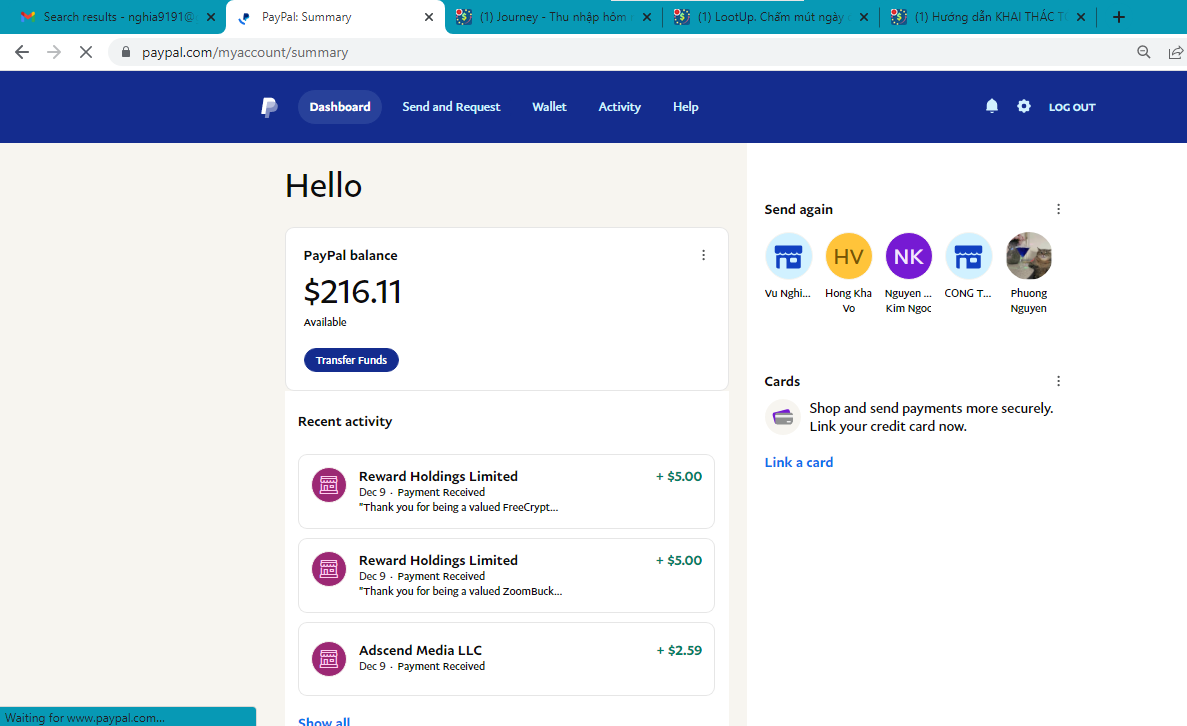Click the credit card icon under Cards
The height and width of the screenshot is (726, 1187).
click(x=783, y=417)
